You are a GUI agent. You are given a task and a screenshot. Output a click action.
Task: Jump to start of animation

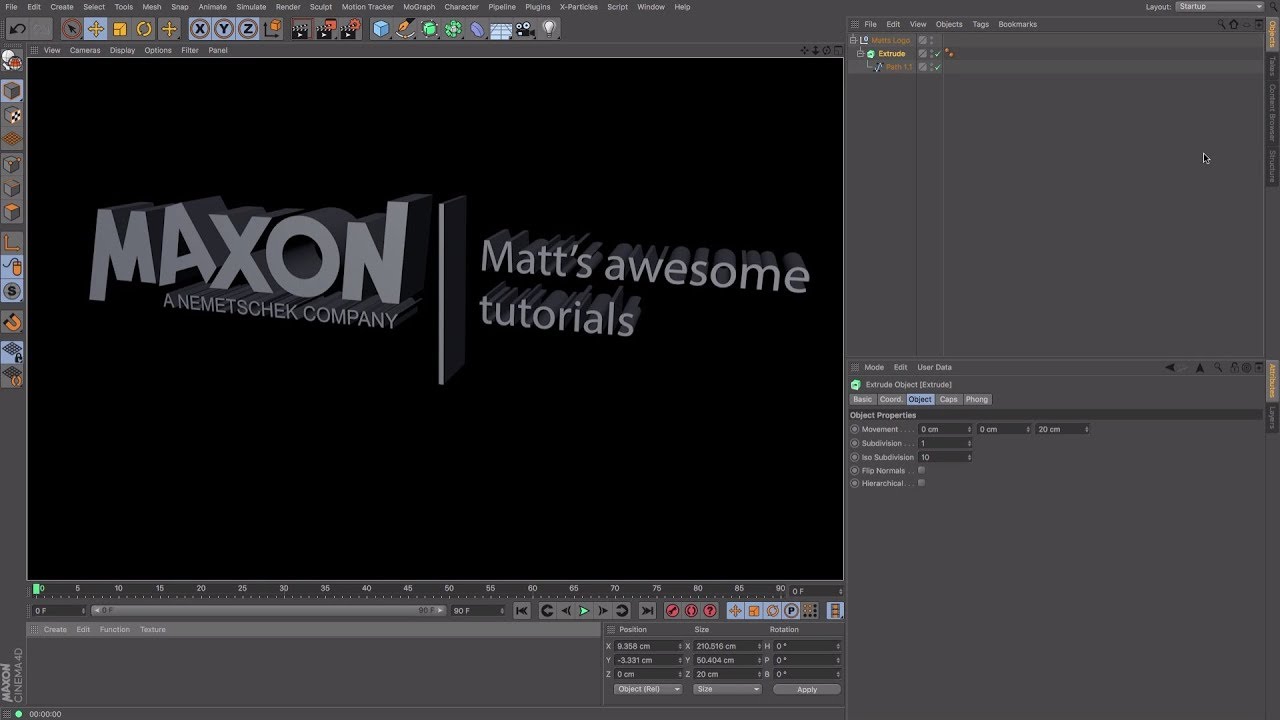point(521,611)
